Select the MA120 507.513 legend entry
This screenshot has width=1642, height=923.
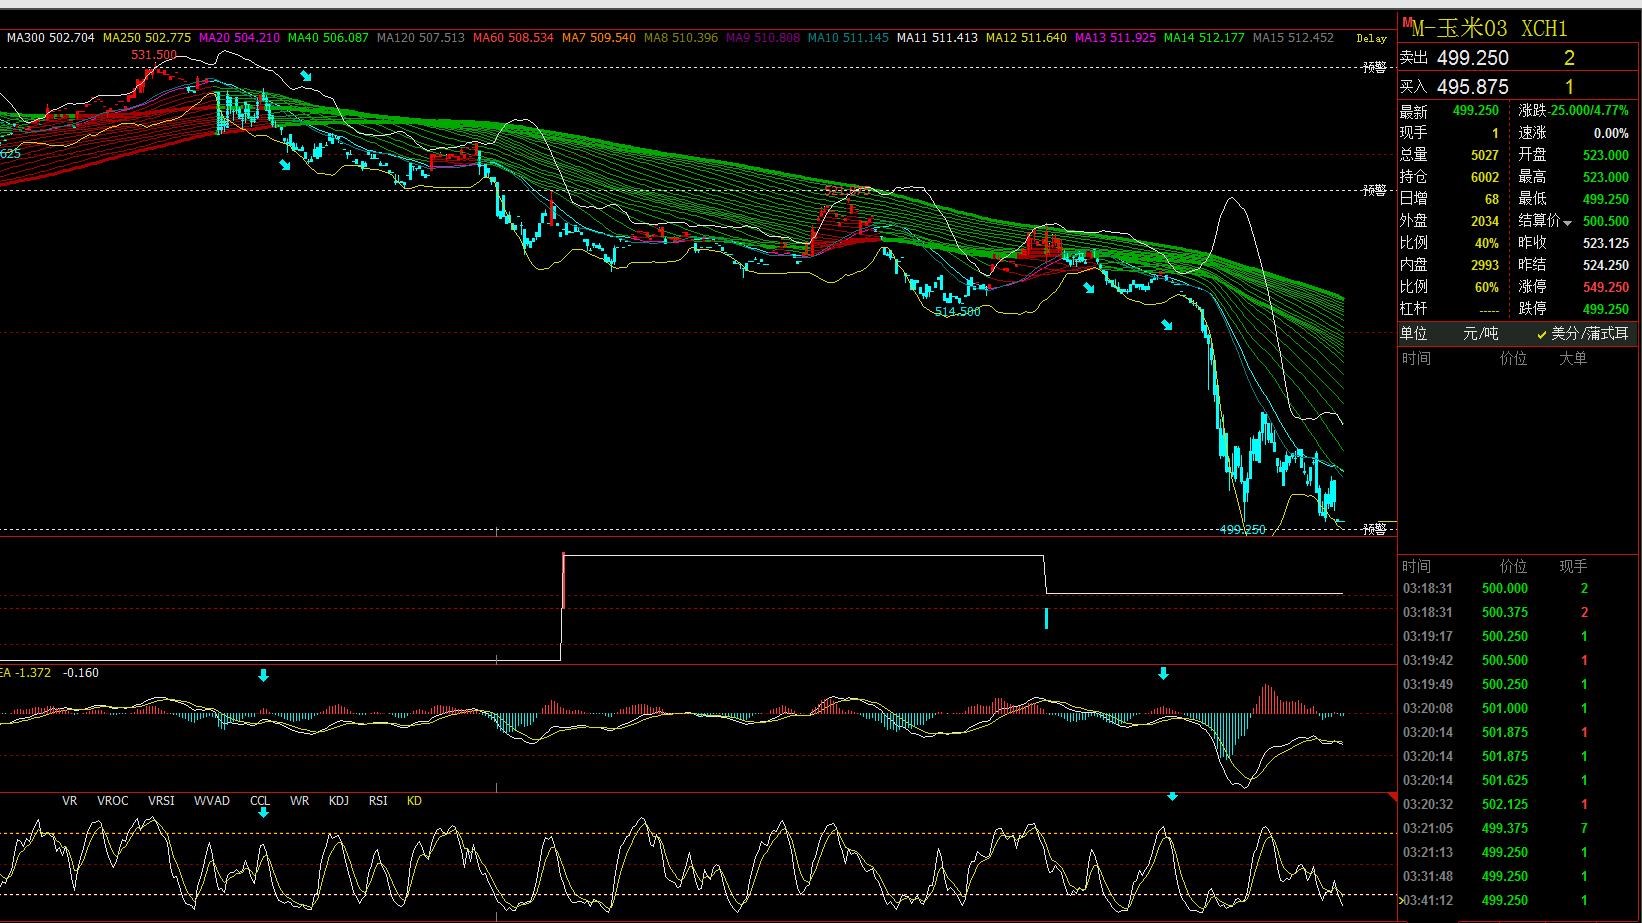[x=421, y=38]
